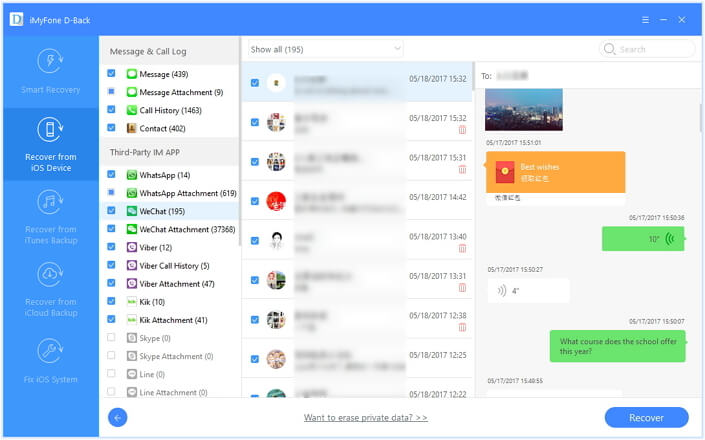The width and height of the screenshot is (705, 440).
Task: Click the Message app icon
Action: tap(131, 74)
